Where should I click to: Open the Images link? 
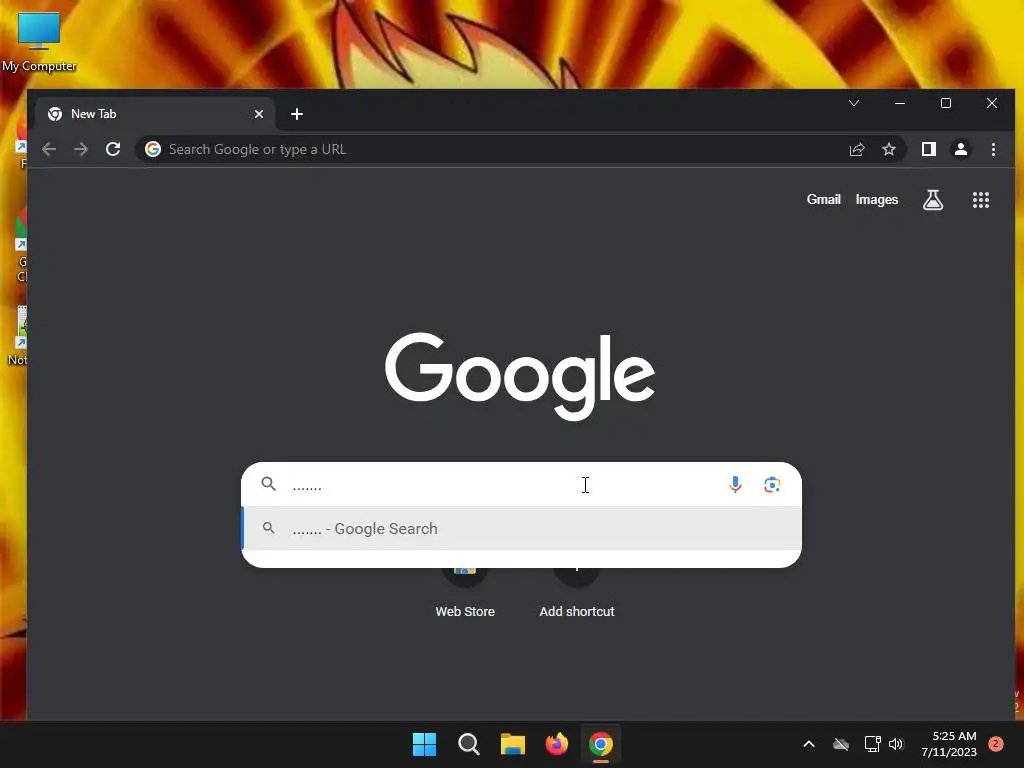point(876,199)
